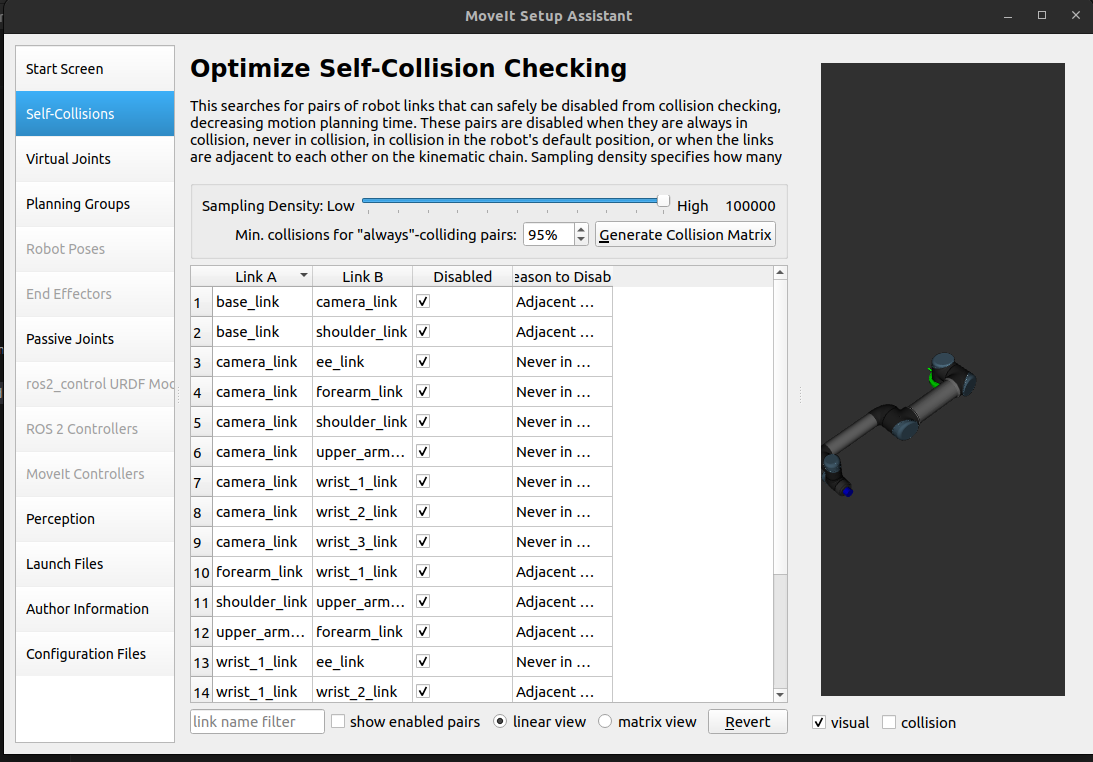Click the Generate Collision Matrix button
Screen dimensions: 1093x762
[685, 235]
